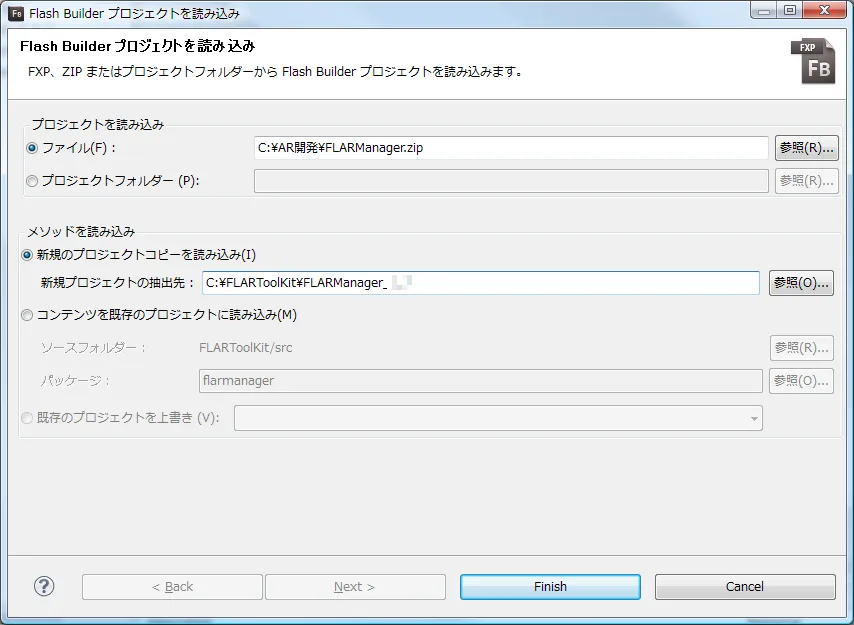Click the FXP FB file icon in header

pyautogui.click(x=813, y=62)
